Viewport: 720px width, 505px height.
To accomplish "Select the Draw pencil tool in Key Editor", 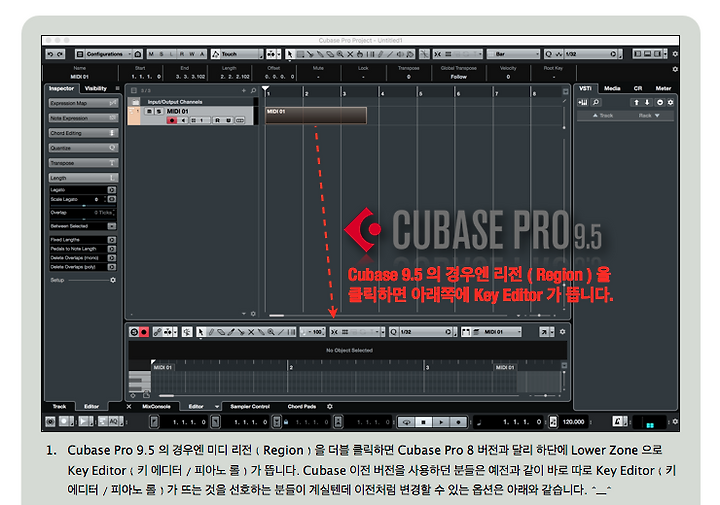I will click(x=211, y=332).
